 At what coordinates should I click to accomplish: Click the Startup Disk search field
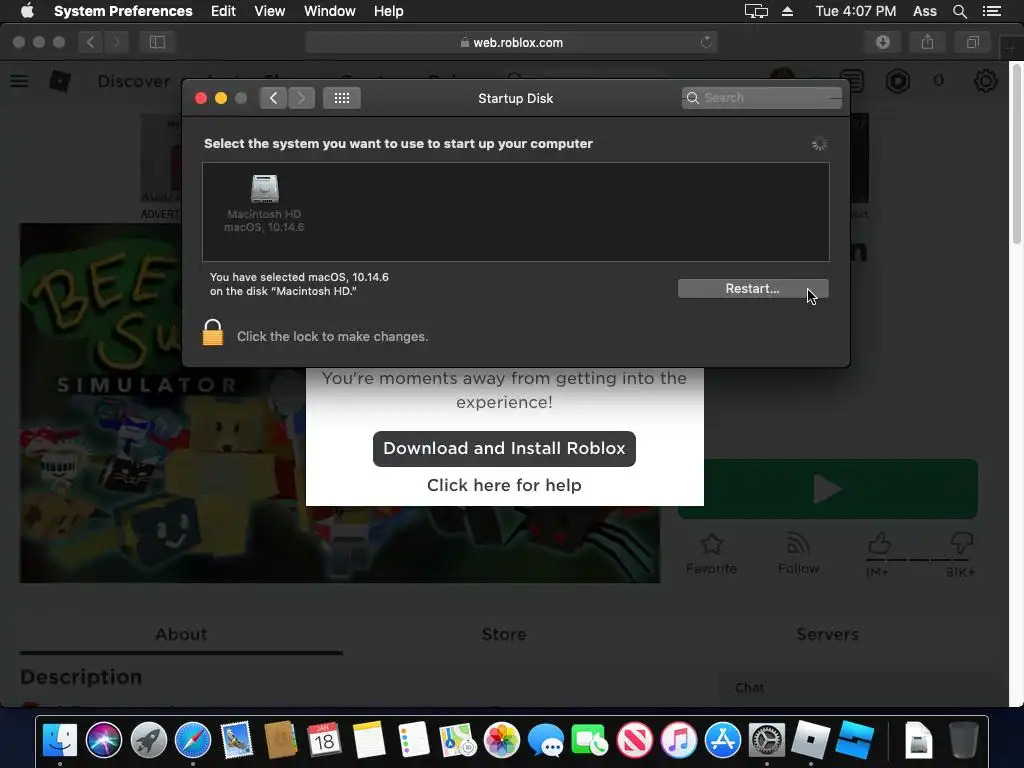point(761,98)
